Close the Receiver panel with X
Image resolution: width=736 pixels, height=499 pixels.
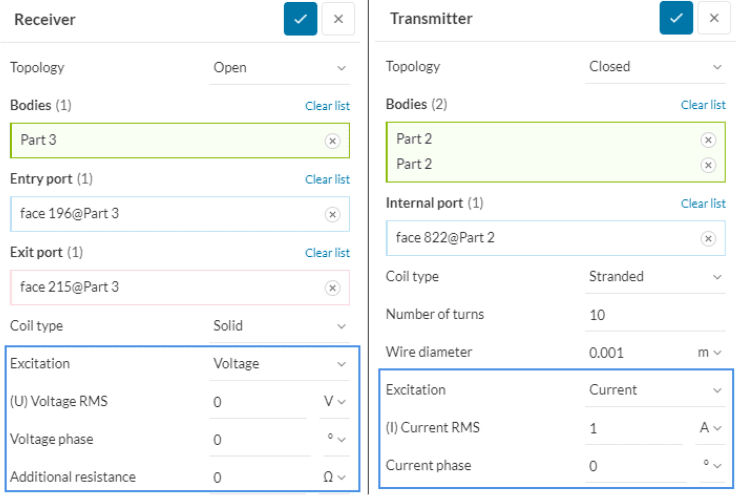[x=338, y=19]
